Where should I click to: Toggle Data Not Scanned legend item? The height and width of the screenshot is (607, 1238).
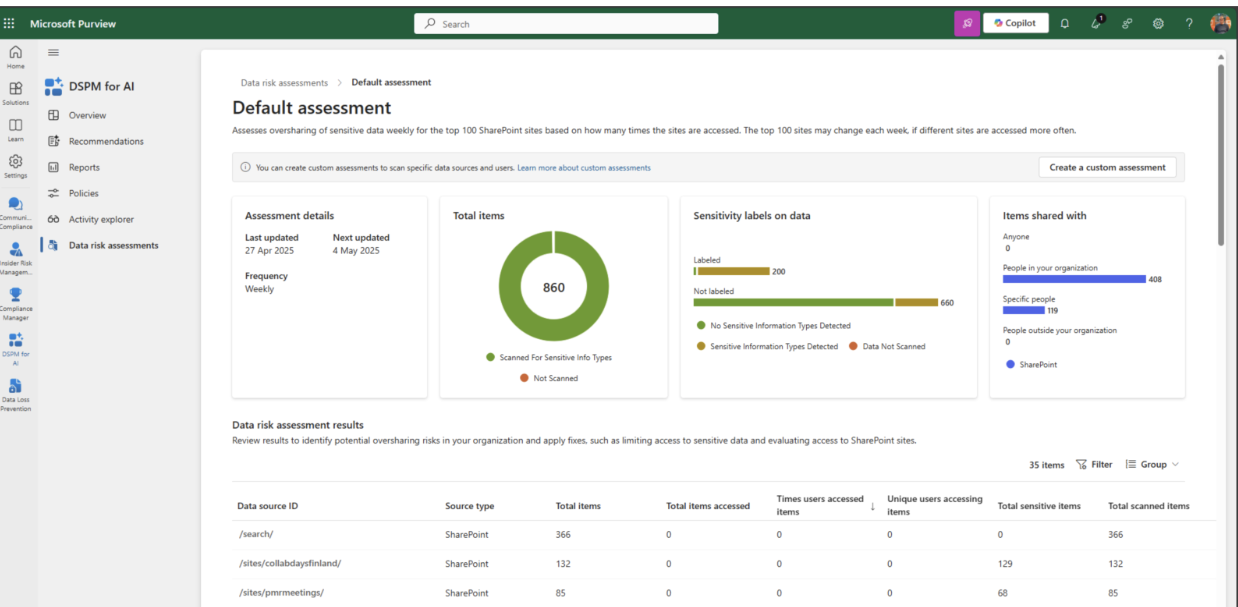pos(887,346)
